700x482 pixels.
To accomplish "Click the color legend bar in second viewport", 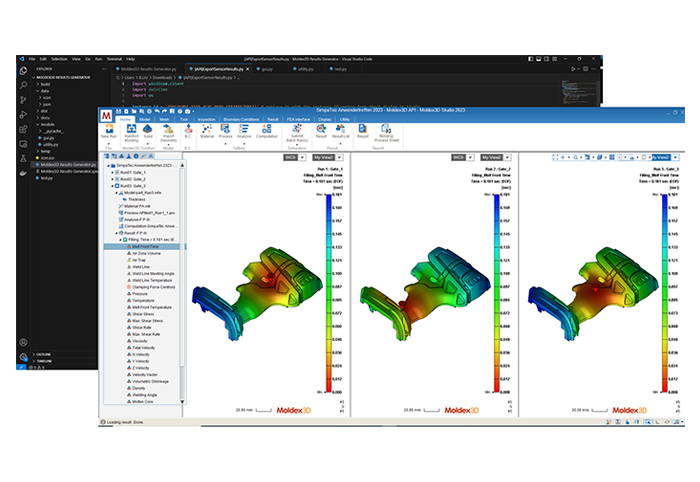I will pyautogui.click(x=496, y=293).
